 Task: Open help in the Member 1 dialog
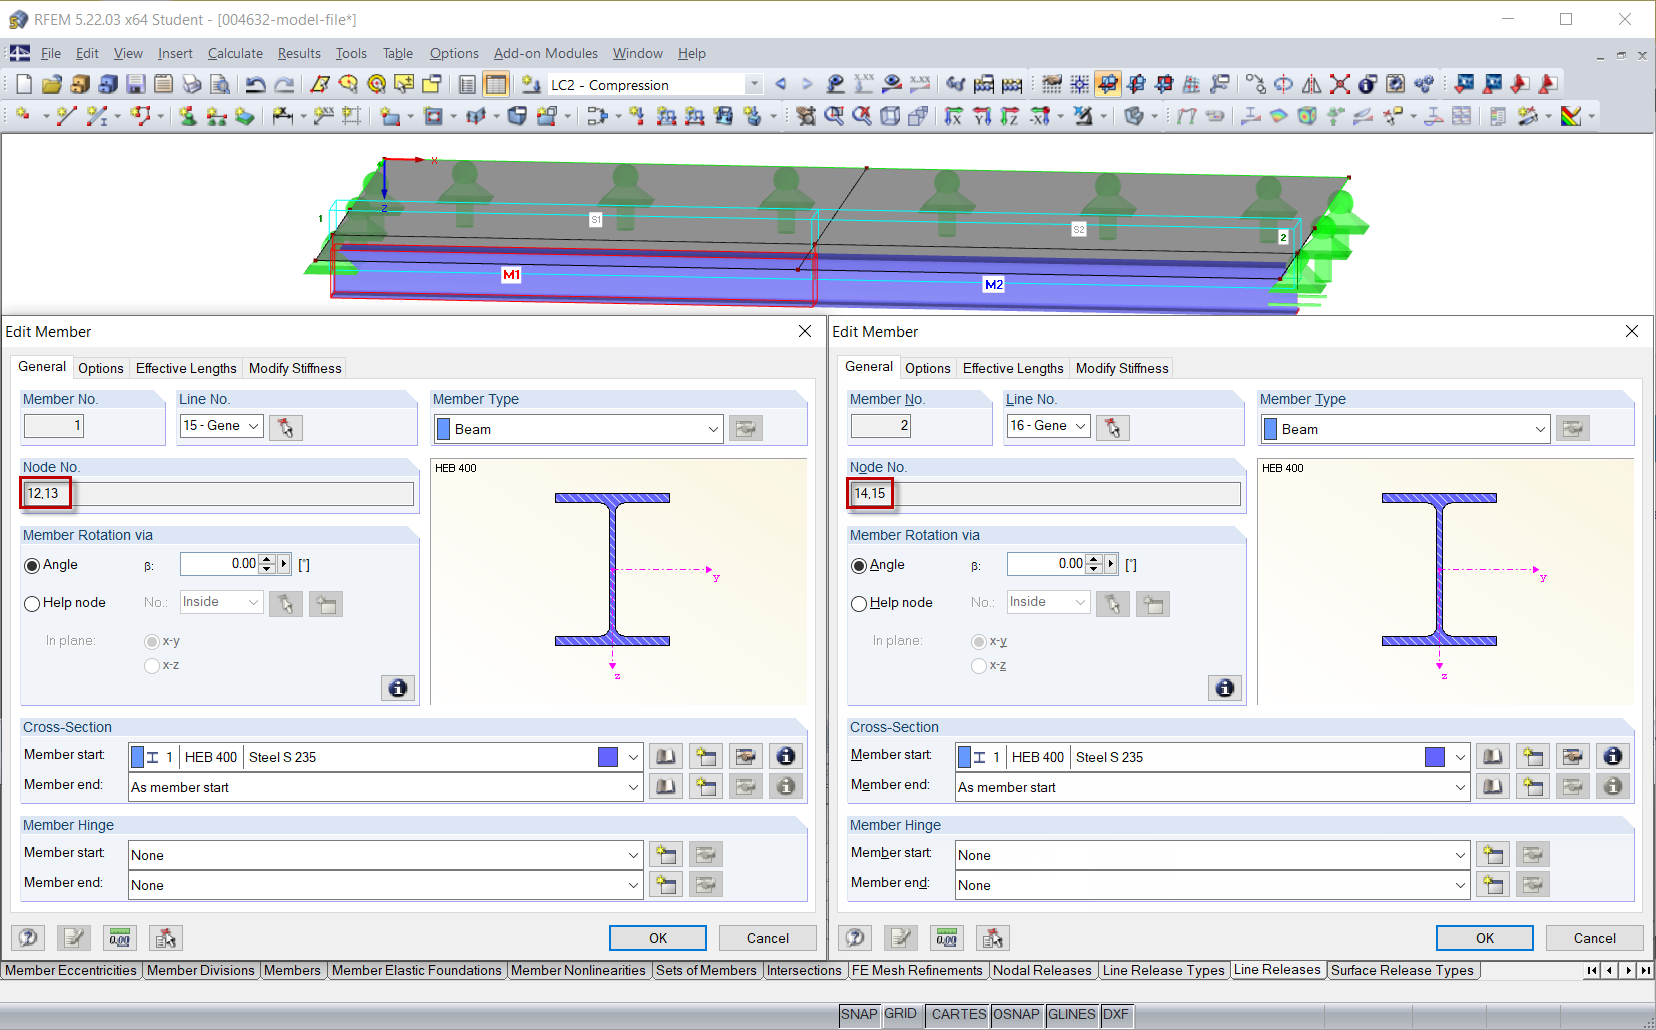28,938
